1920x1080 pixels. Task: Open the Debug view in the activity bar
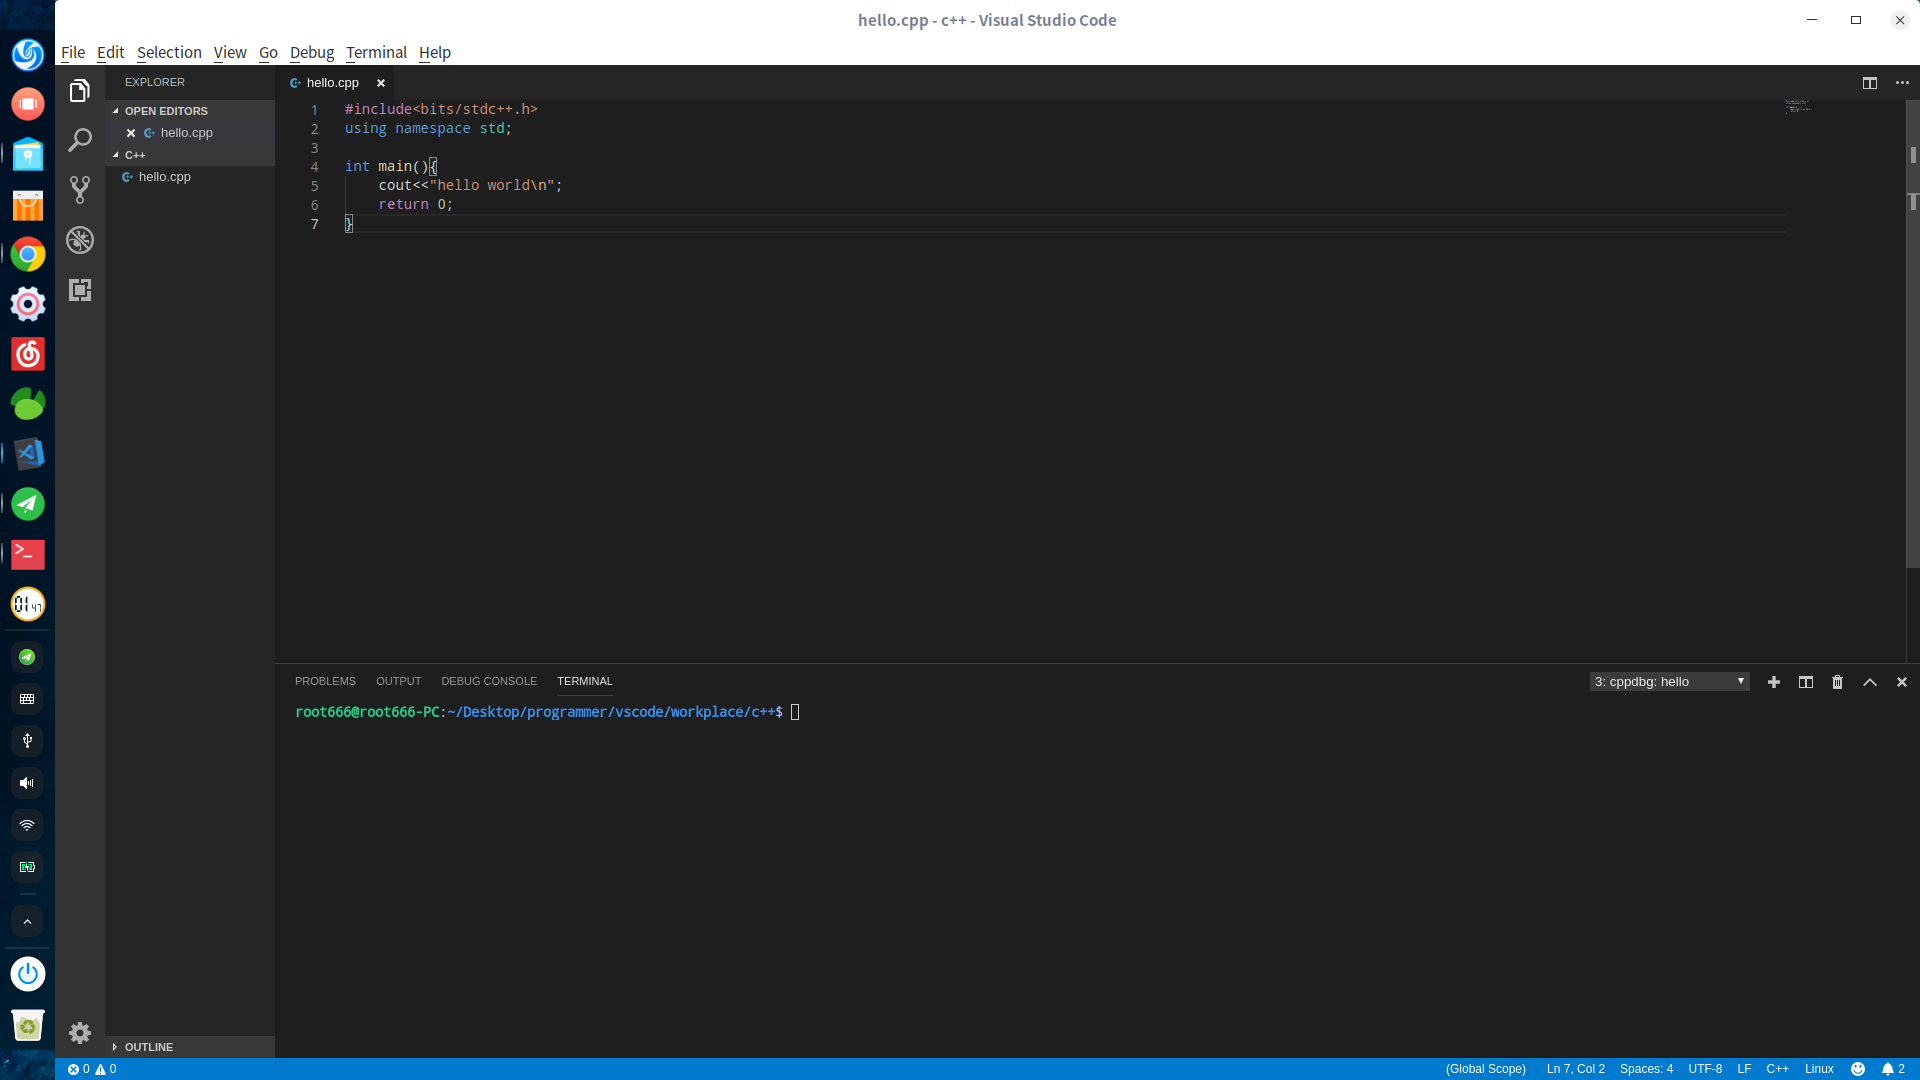tap(80, 240)
